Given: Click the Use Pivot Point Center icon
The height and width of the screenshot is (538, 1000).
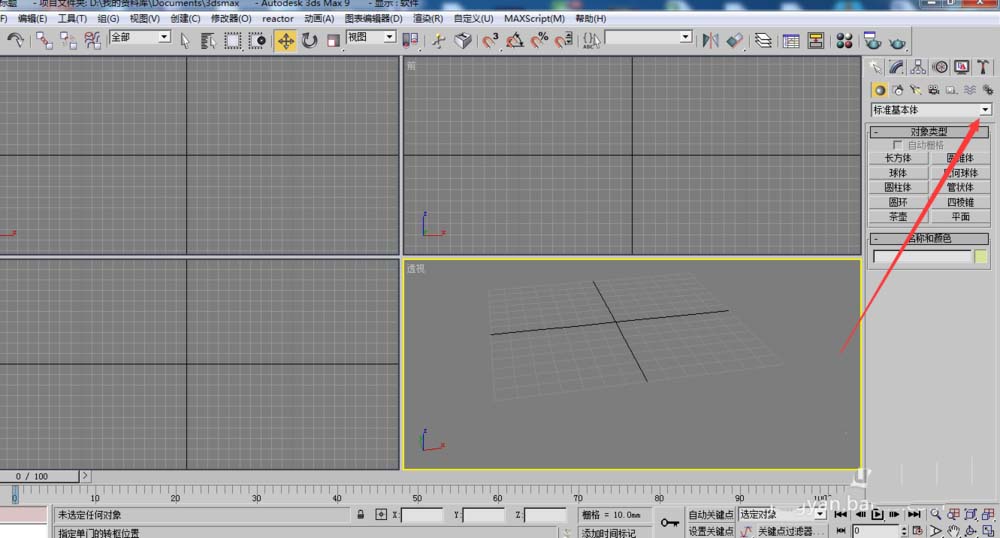Looking at the screenshot, I should (x=410, y=41).
